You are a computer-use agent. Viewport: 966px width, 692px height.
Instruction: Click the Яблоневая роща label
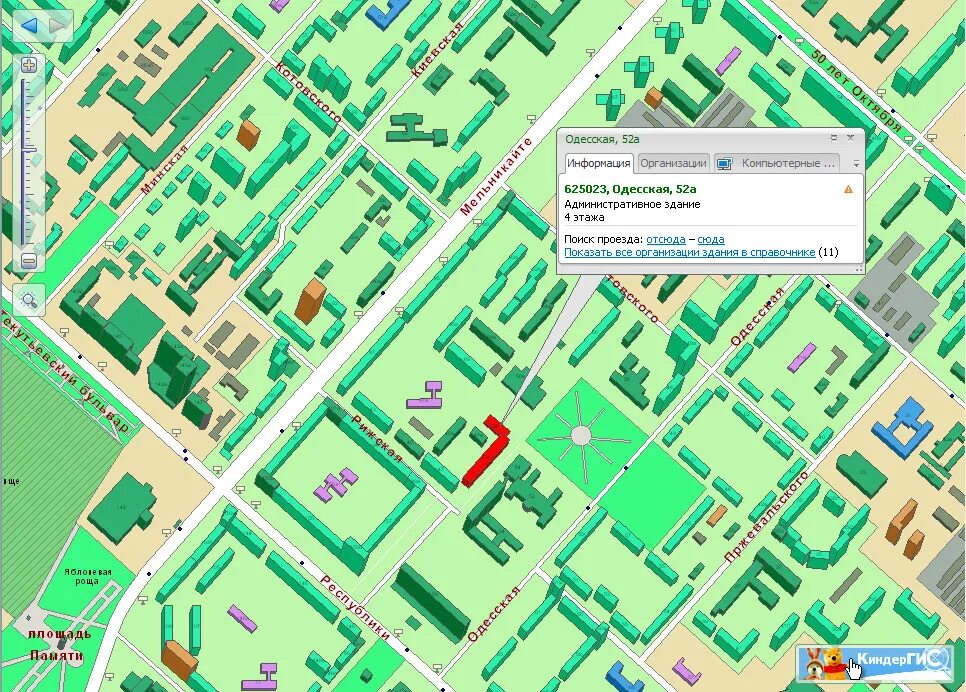tap(87, 576)
